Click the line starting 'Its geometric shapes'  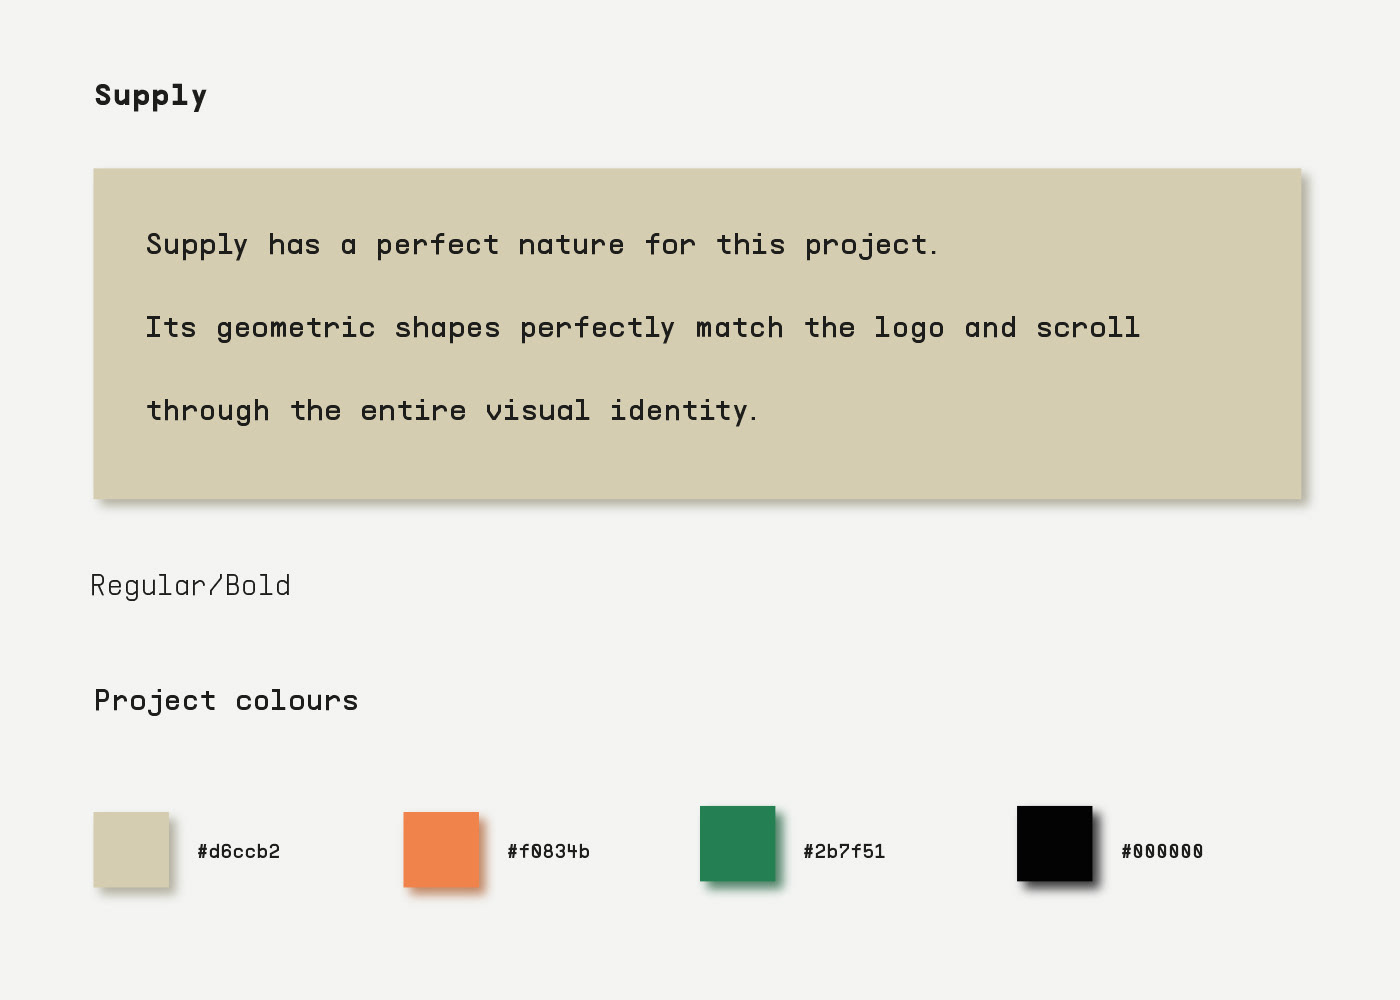point(643,328)
